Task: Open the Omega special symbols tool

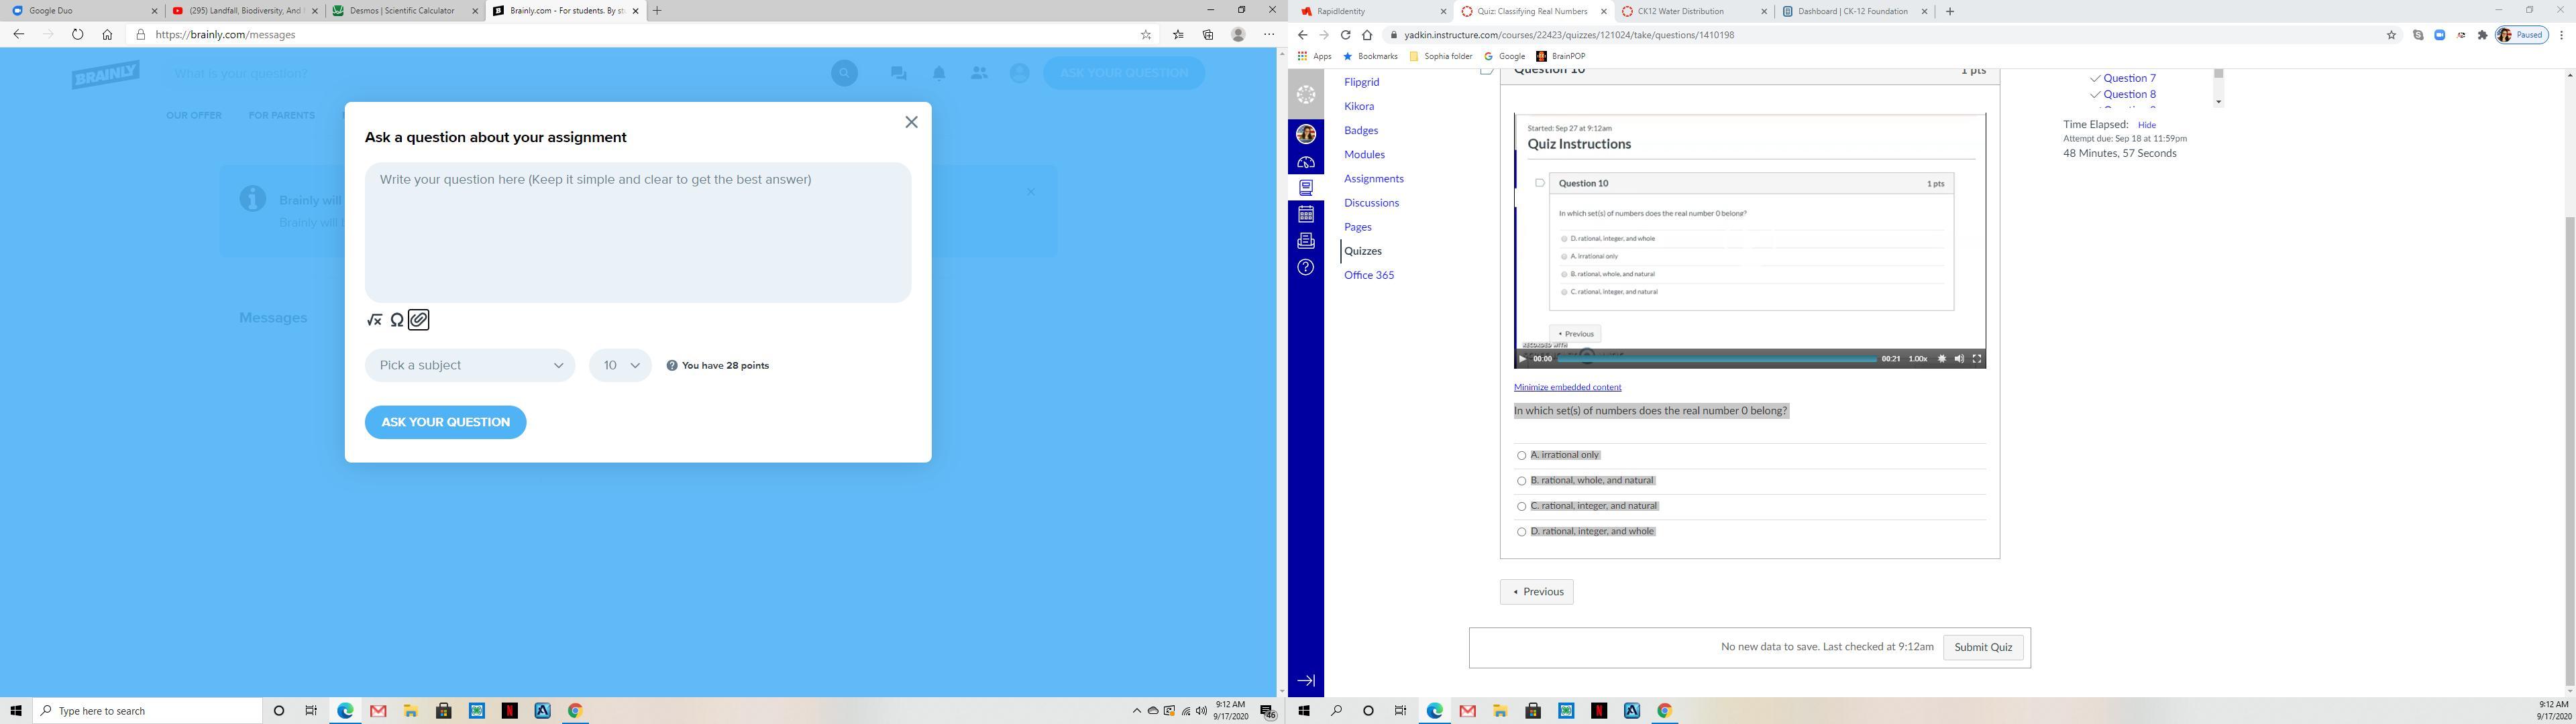Action: coord(397,320)
